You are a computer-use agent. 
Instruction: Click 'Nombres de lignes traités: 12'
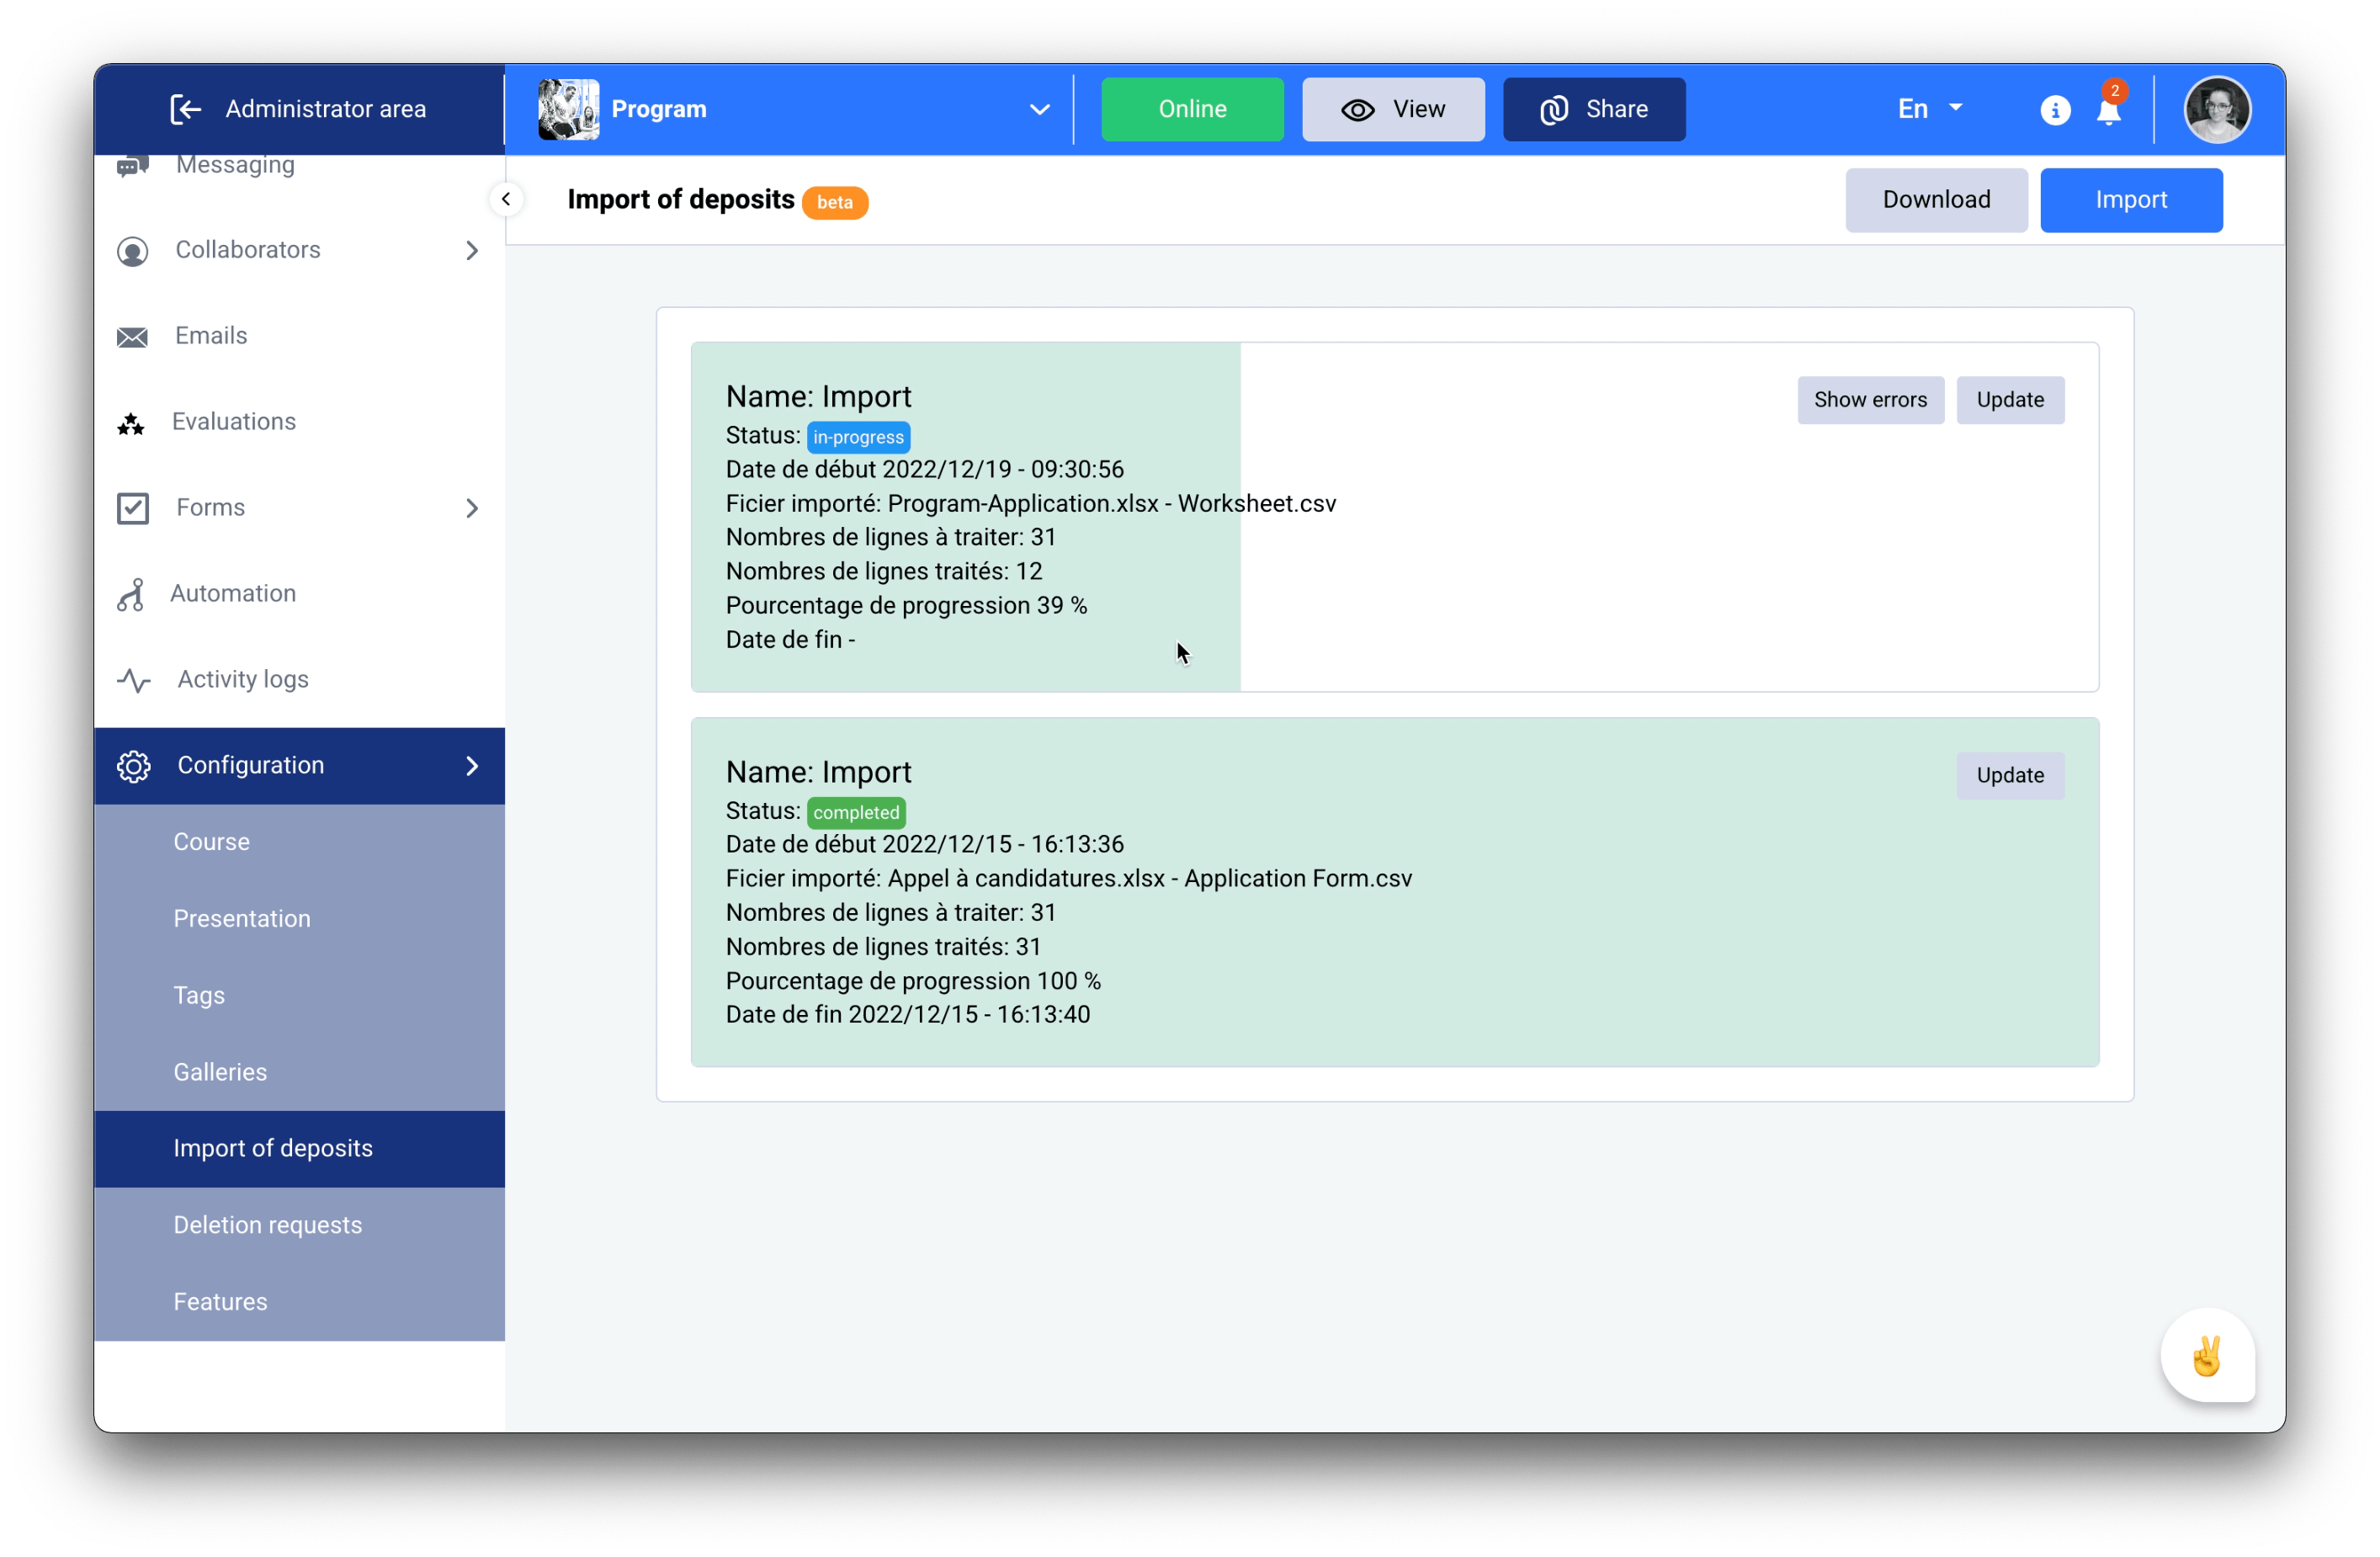[884, 572]
